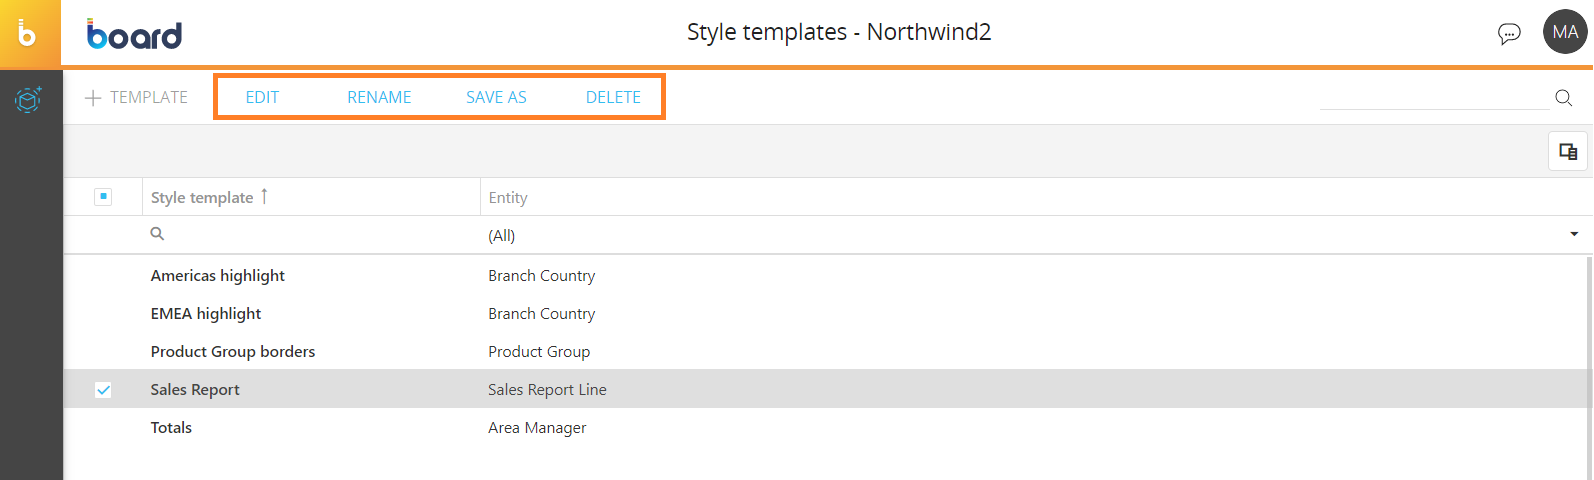Viewport: 1594px width, 480px height.
Task: Toggle the select-all checkbox in header
Action: pyautogui.click(x=103, y=197)
